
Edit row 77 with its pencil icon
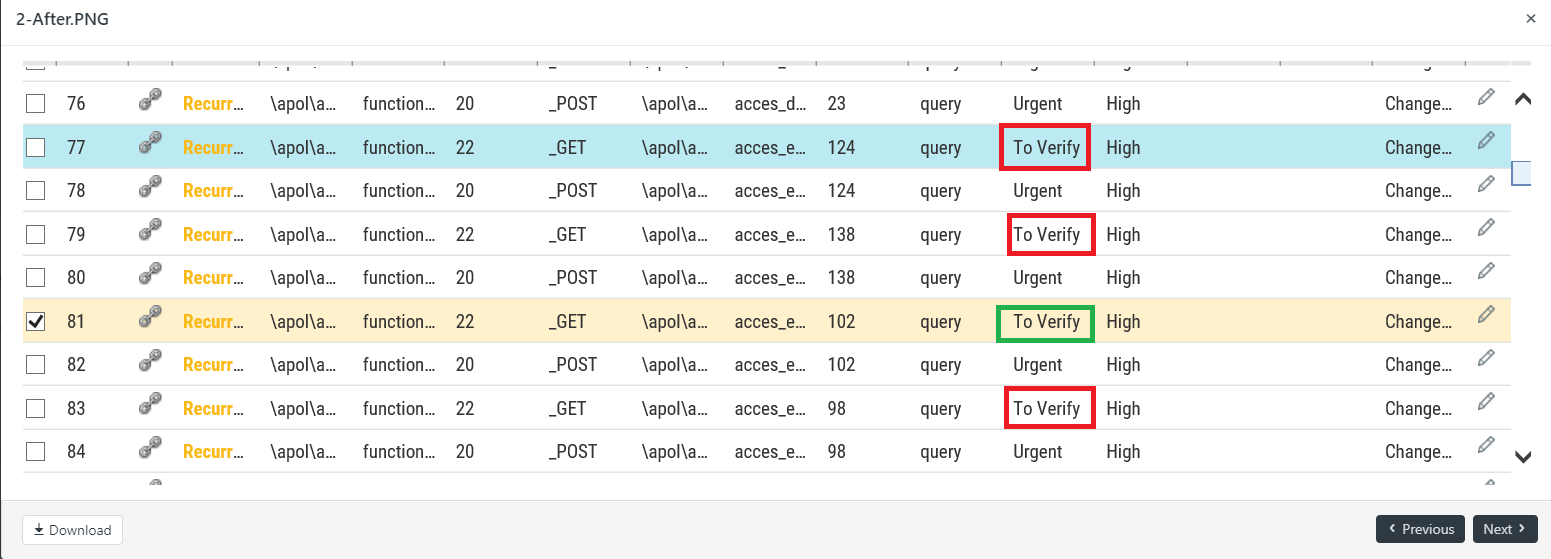click(x=1486, y=140)
